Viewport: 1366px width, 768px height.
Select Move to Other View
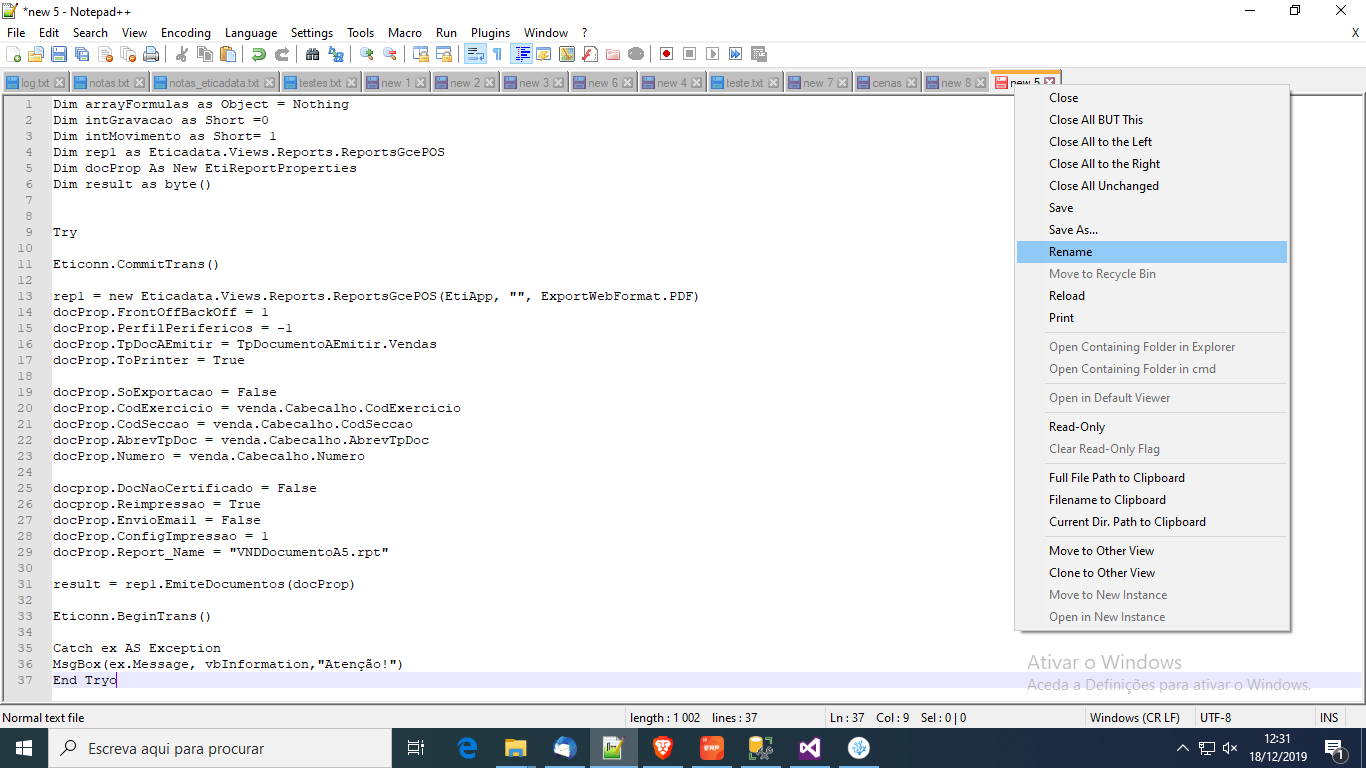pyautogui.click(x=1152, y=551)
